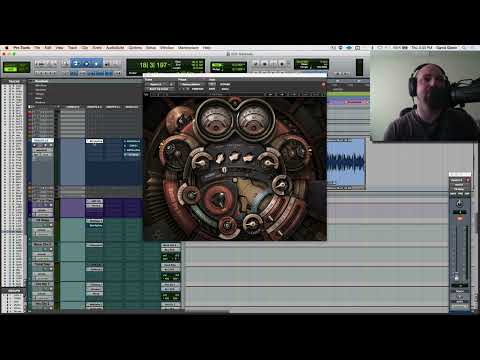Open the plugin window track selector
Viewport: 480px width, 360px height.
click(x=159, y=84)
